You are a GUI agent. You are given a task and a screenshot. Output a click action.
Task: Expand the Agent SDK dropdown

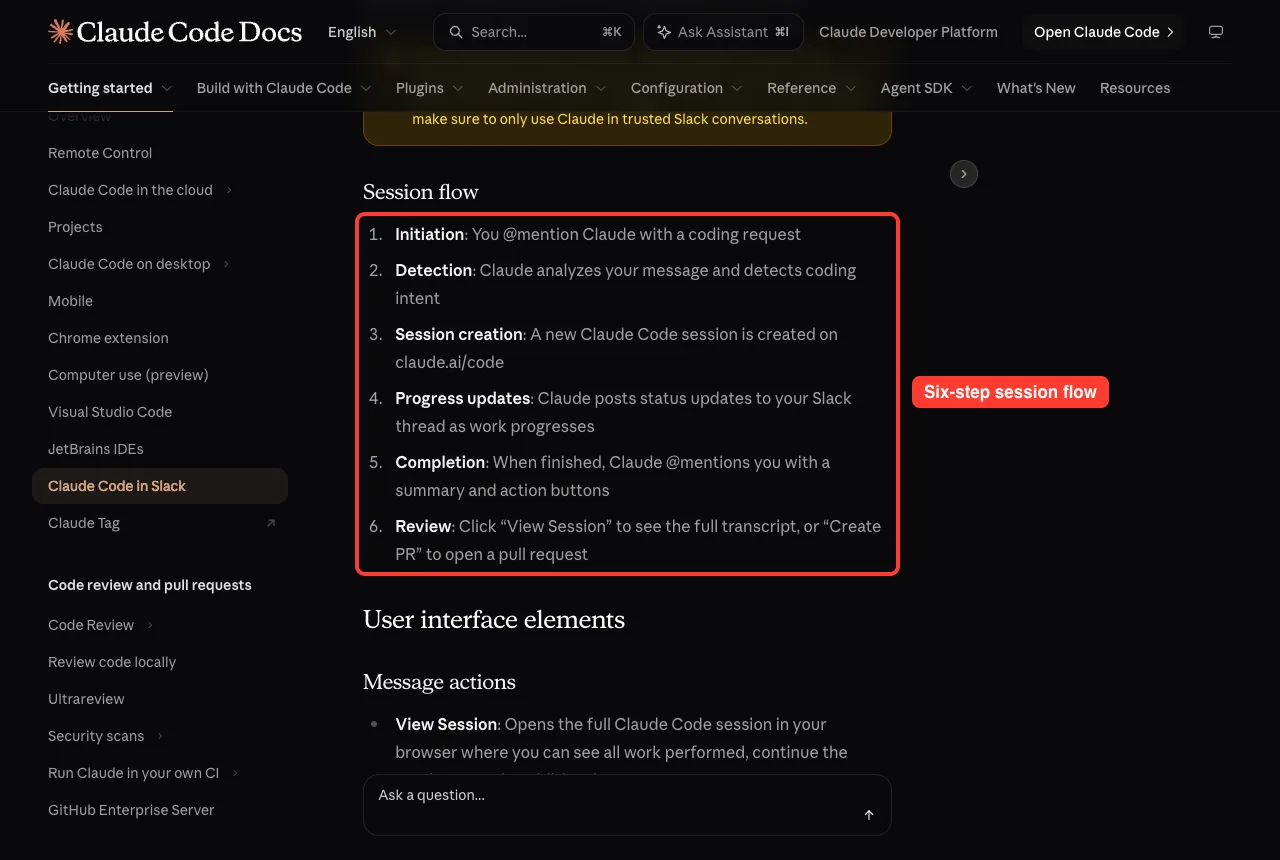click(x=927, y=88)
